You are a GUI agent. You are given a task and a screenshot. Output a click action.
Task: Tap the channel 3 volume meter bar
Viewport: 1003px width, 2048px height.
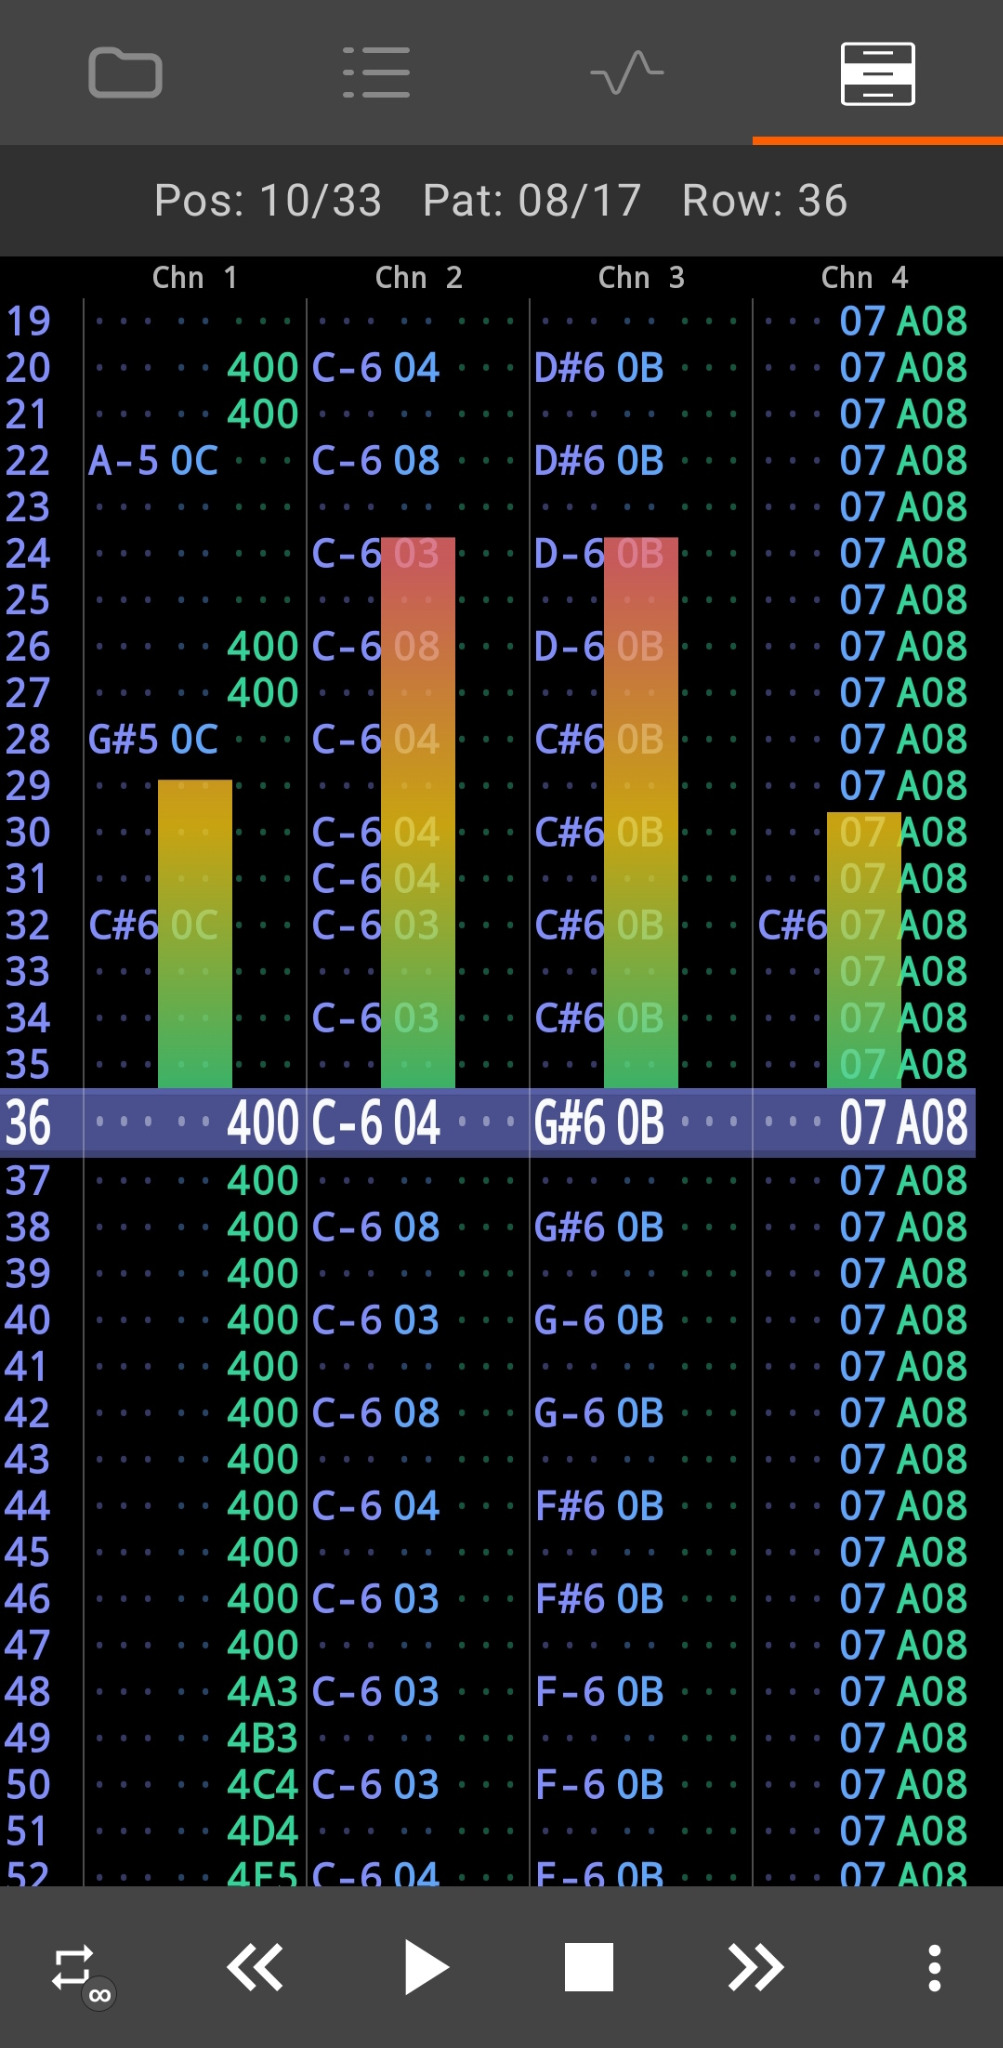click(x=641, y=812)
